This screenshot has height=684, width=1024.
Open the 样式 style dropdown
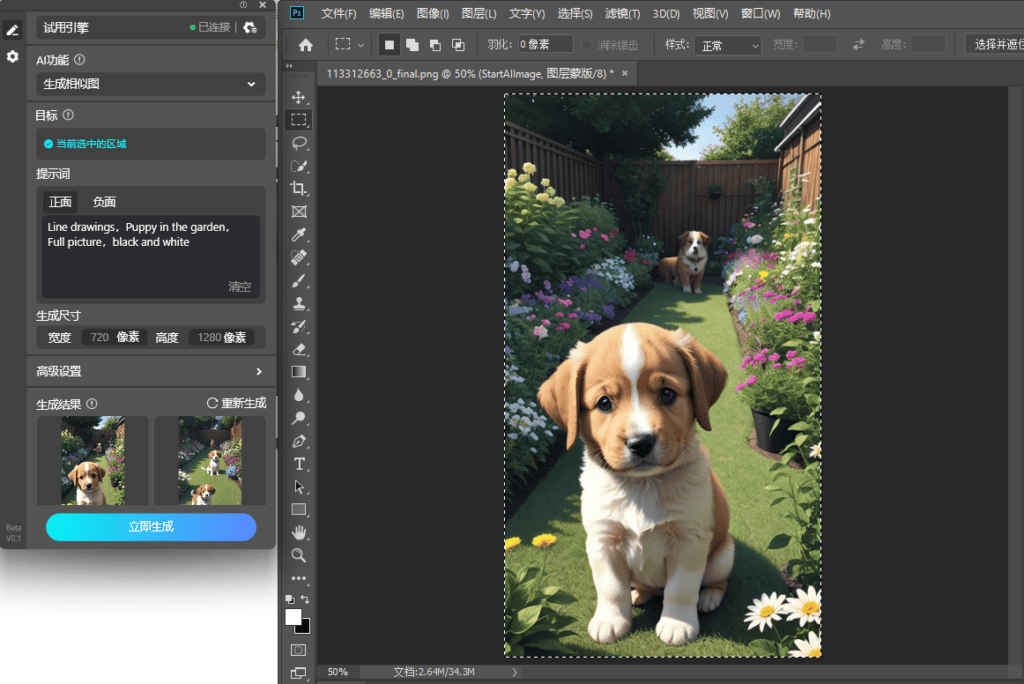[728, 45]
